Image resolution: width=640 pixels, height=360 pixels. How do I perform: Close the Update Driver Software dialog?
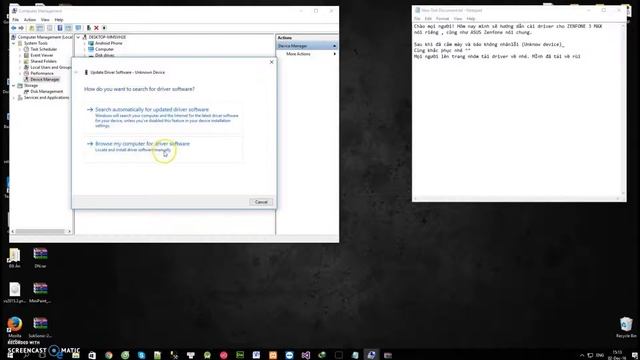click(271, 62)
